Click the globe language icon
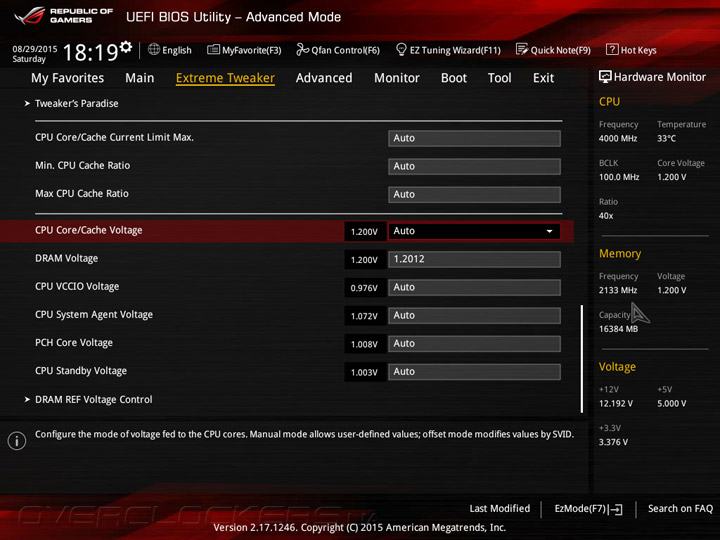The image size is (720, 540). (x=154, y=50)
